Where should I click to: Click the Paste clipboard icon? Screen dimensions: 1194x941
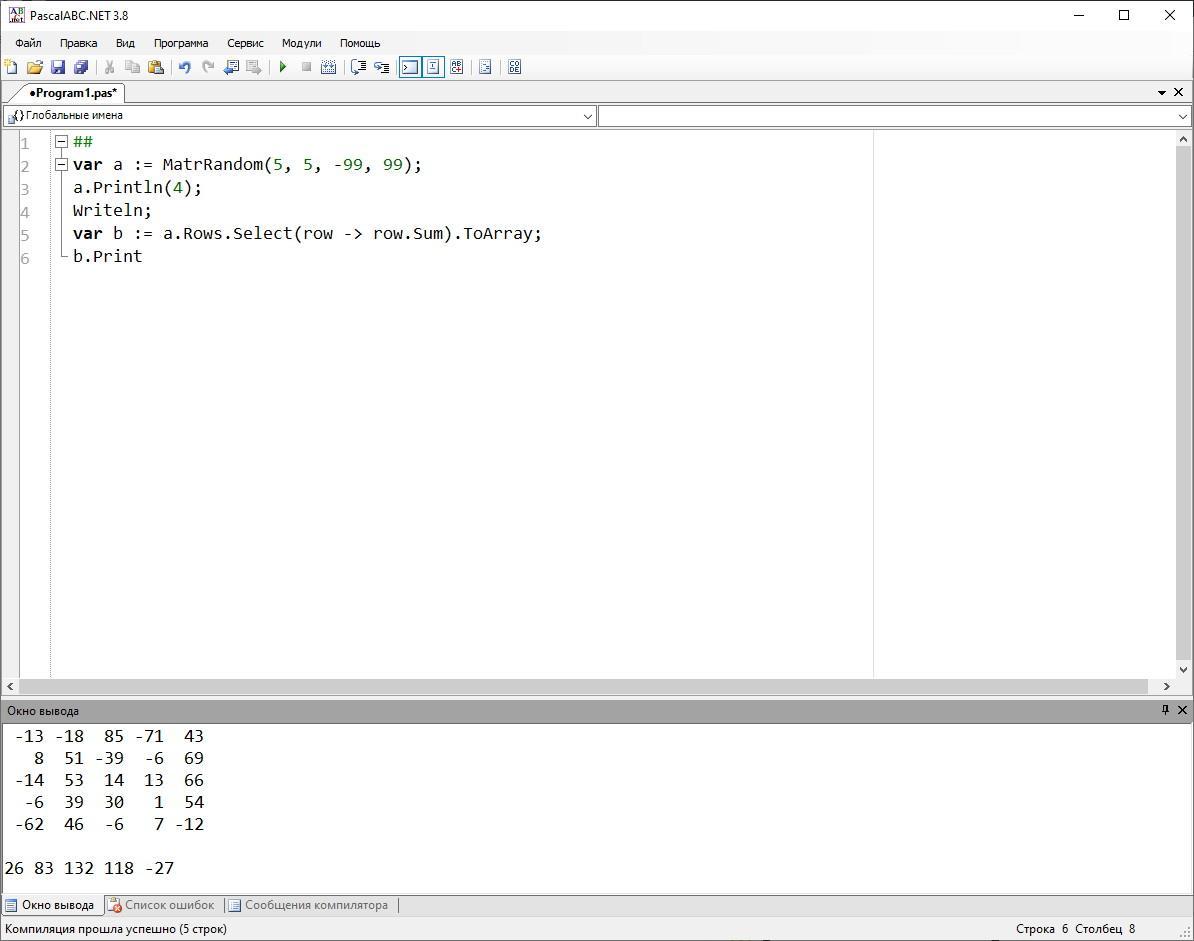click(156, 67)
